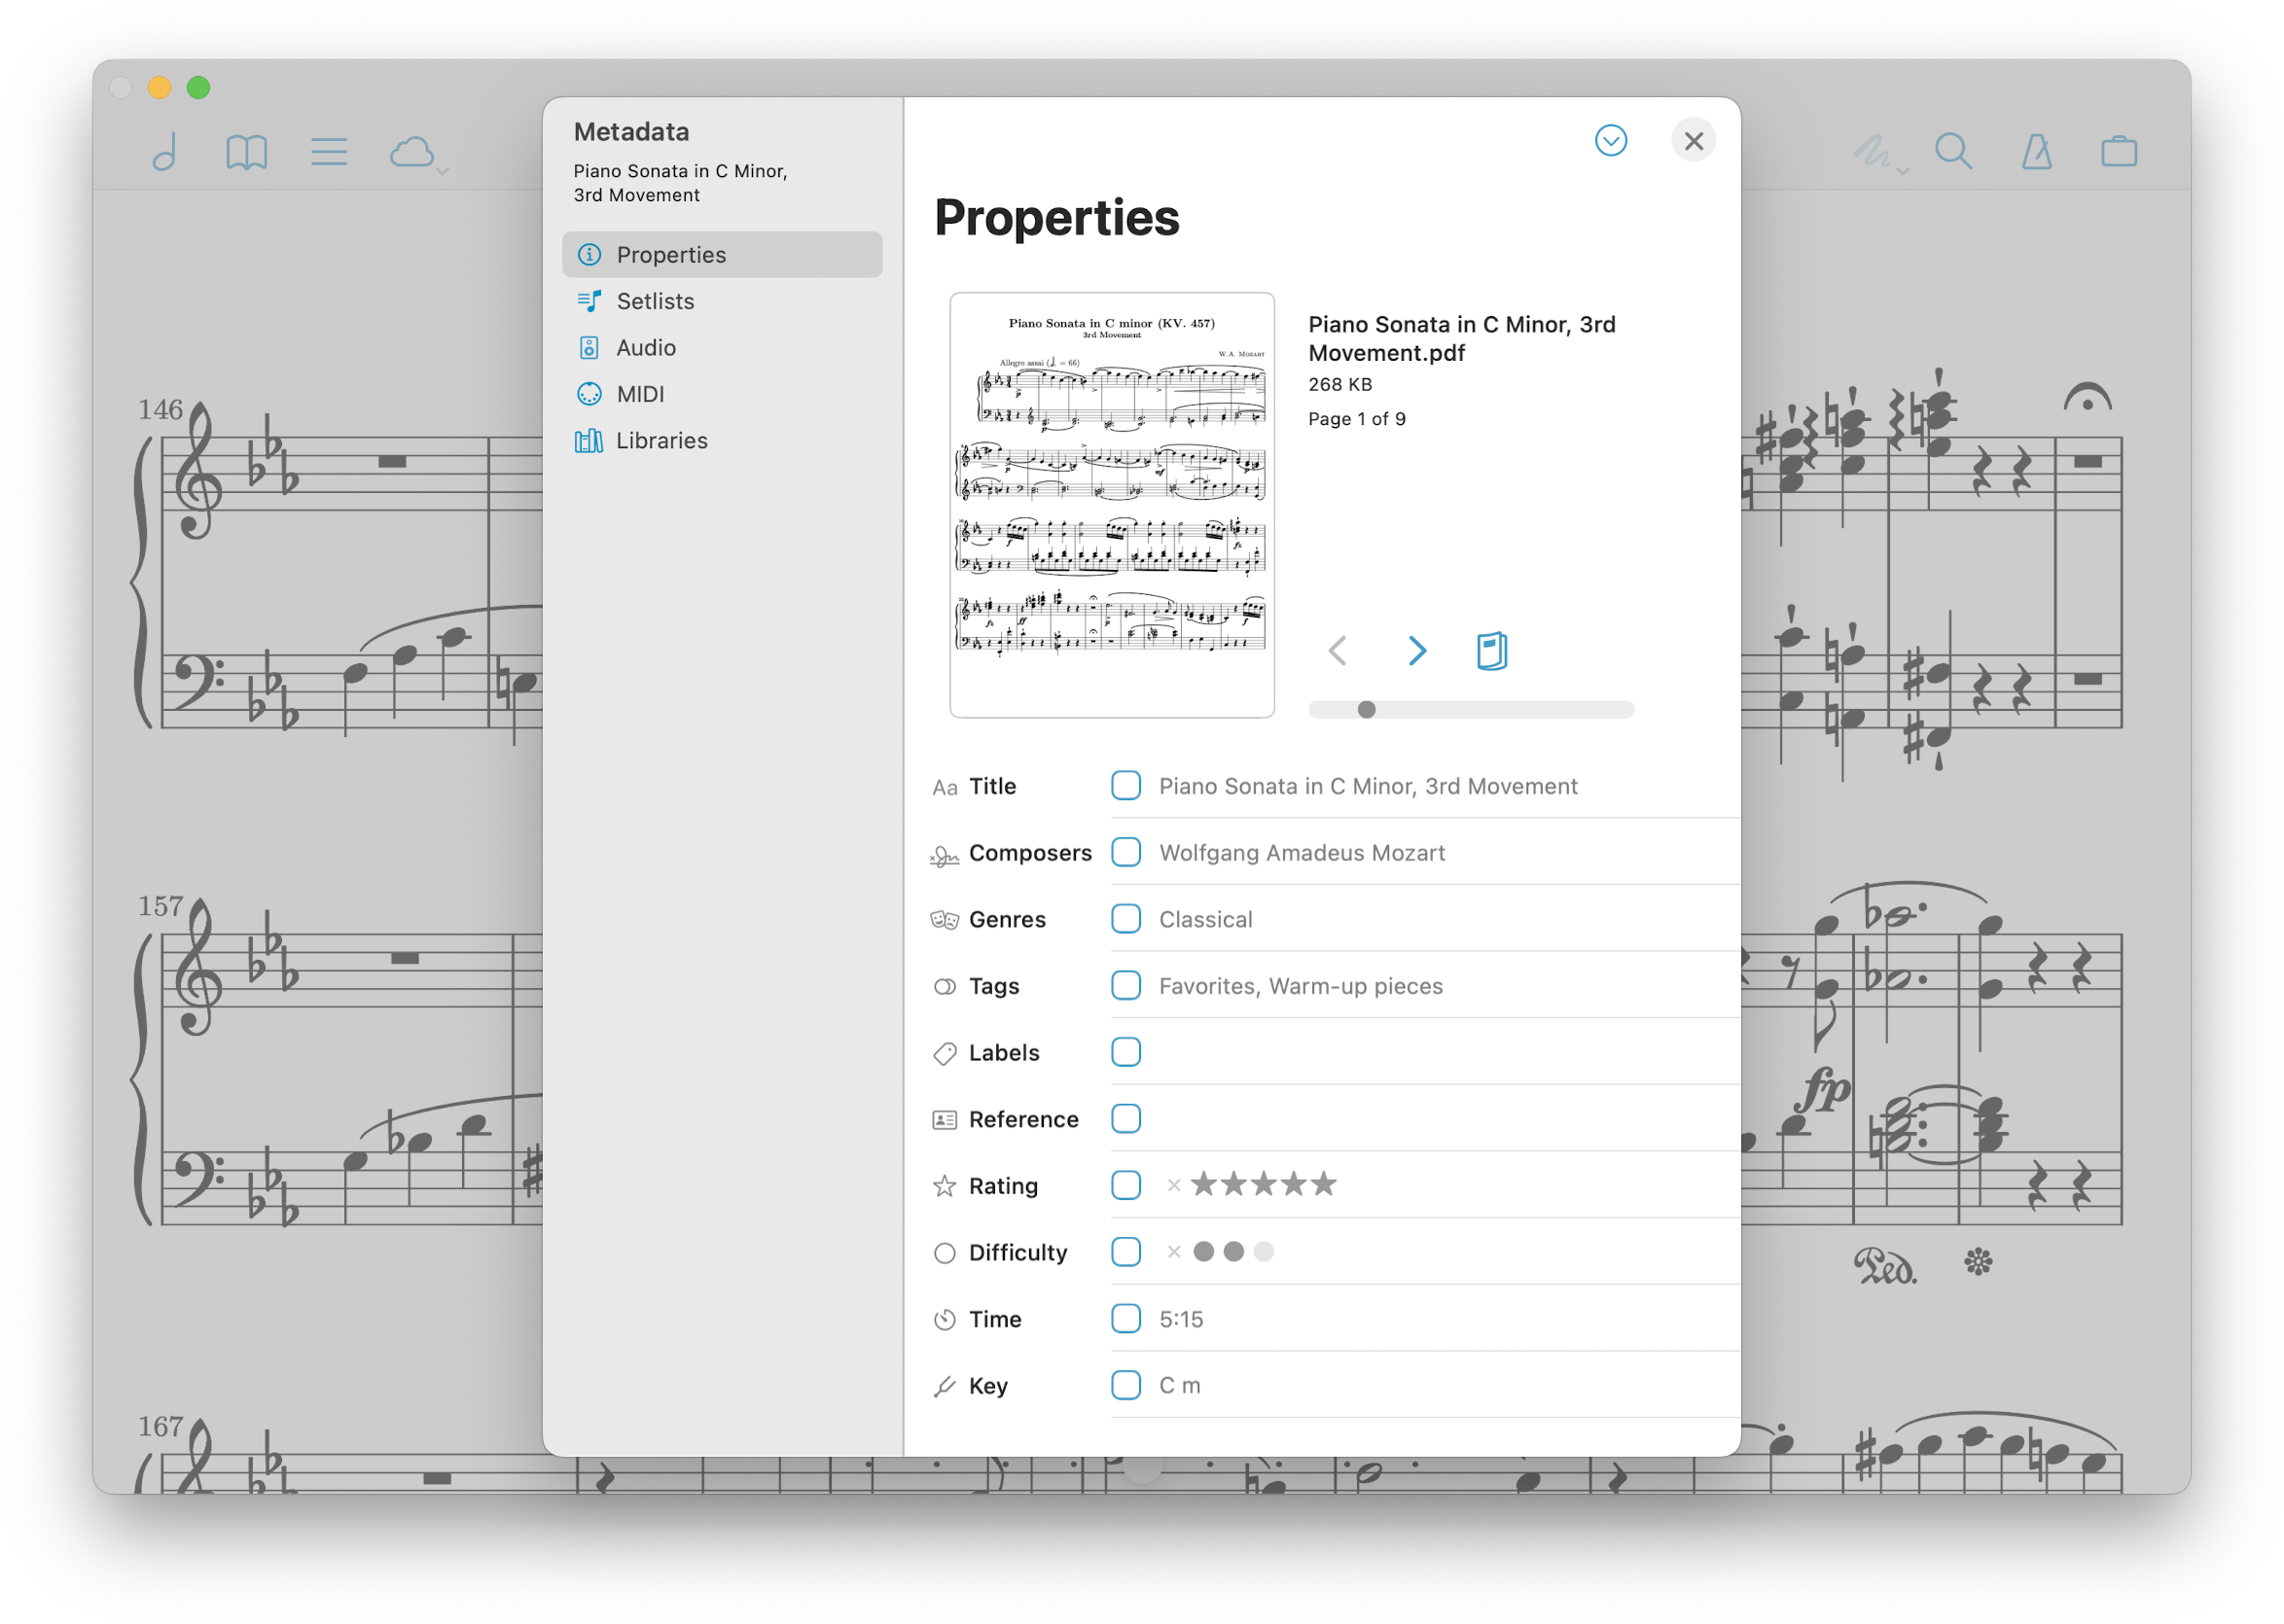The width and height of the screenshot is (2284, 1624).
Task: Click the 'Page 1 of 9' text
Action: [1356, 419]
